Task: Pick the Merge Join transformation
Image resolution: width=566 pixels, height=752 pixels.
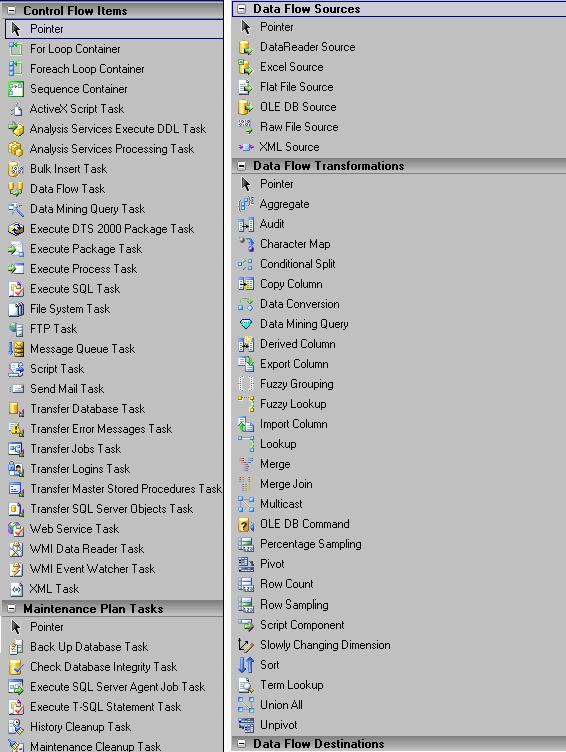Action: coord(399,484)
